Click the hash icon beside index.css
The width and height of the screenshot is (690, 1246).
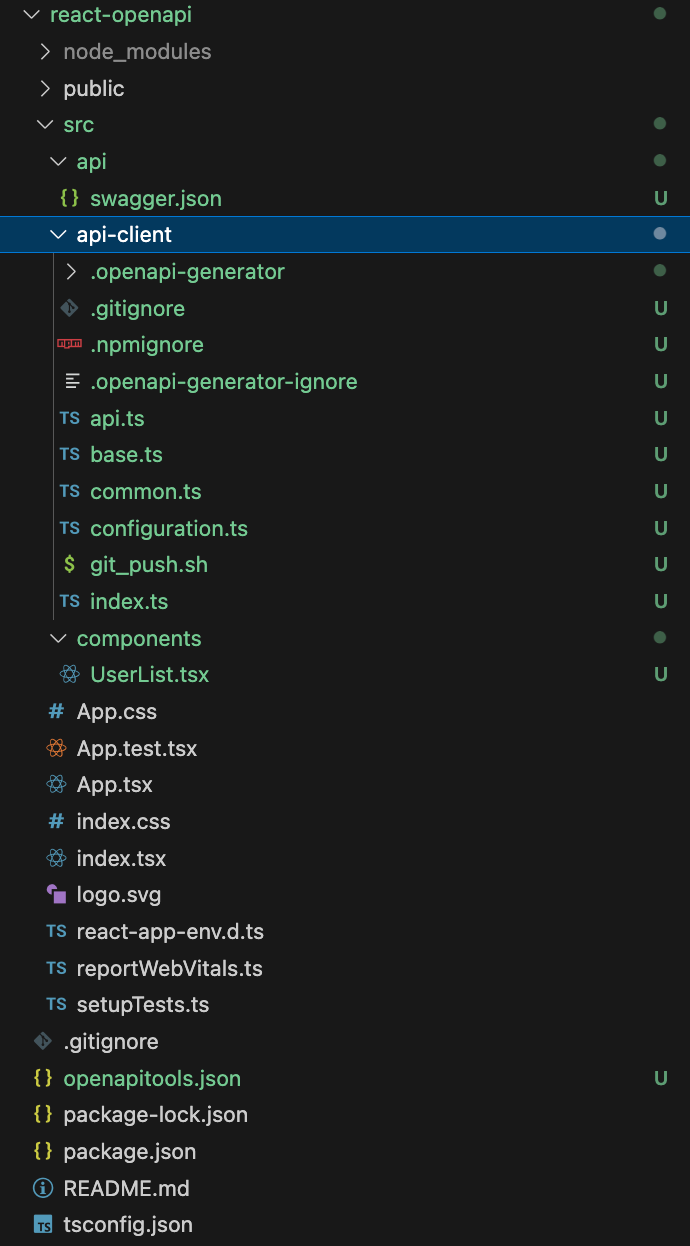point(56,821)
